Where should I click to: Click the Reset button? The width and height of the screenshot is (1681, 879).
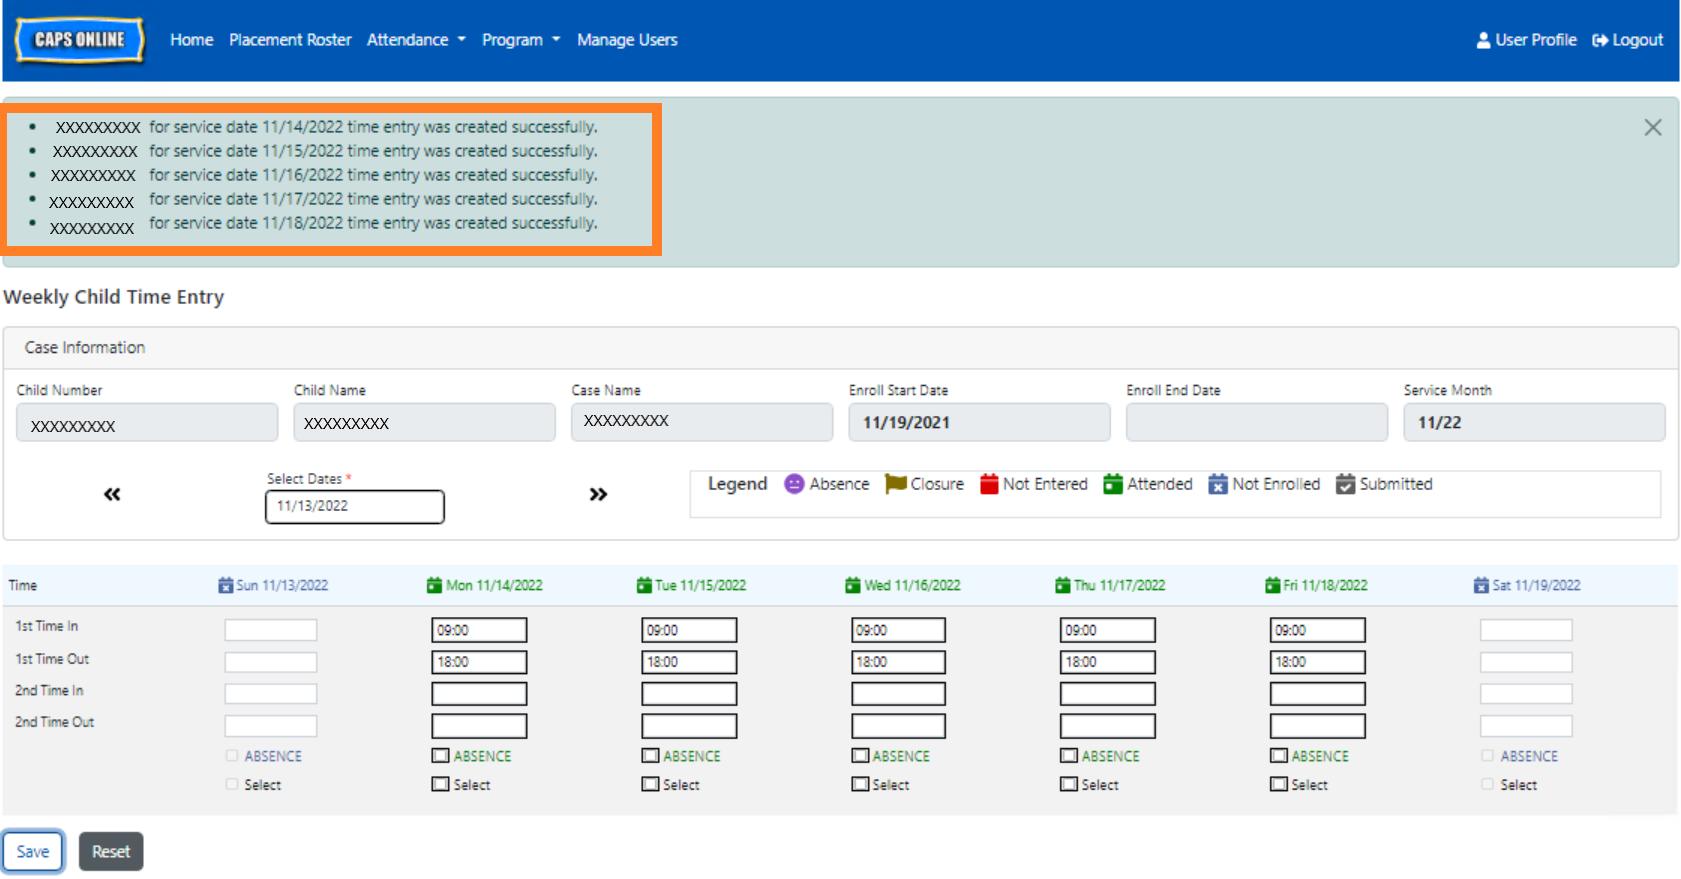(x=111, y=852)
